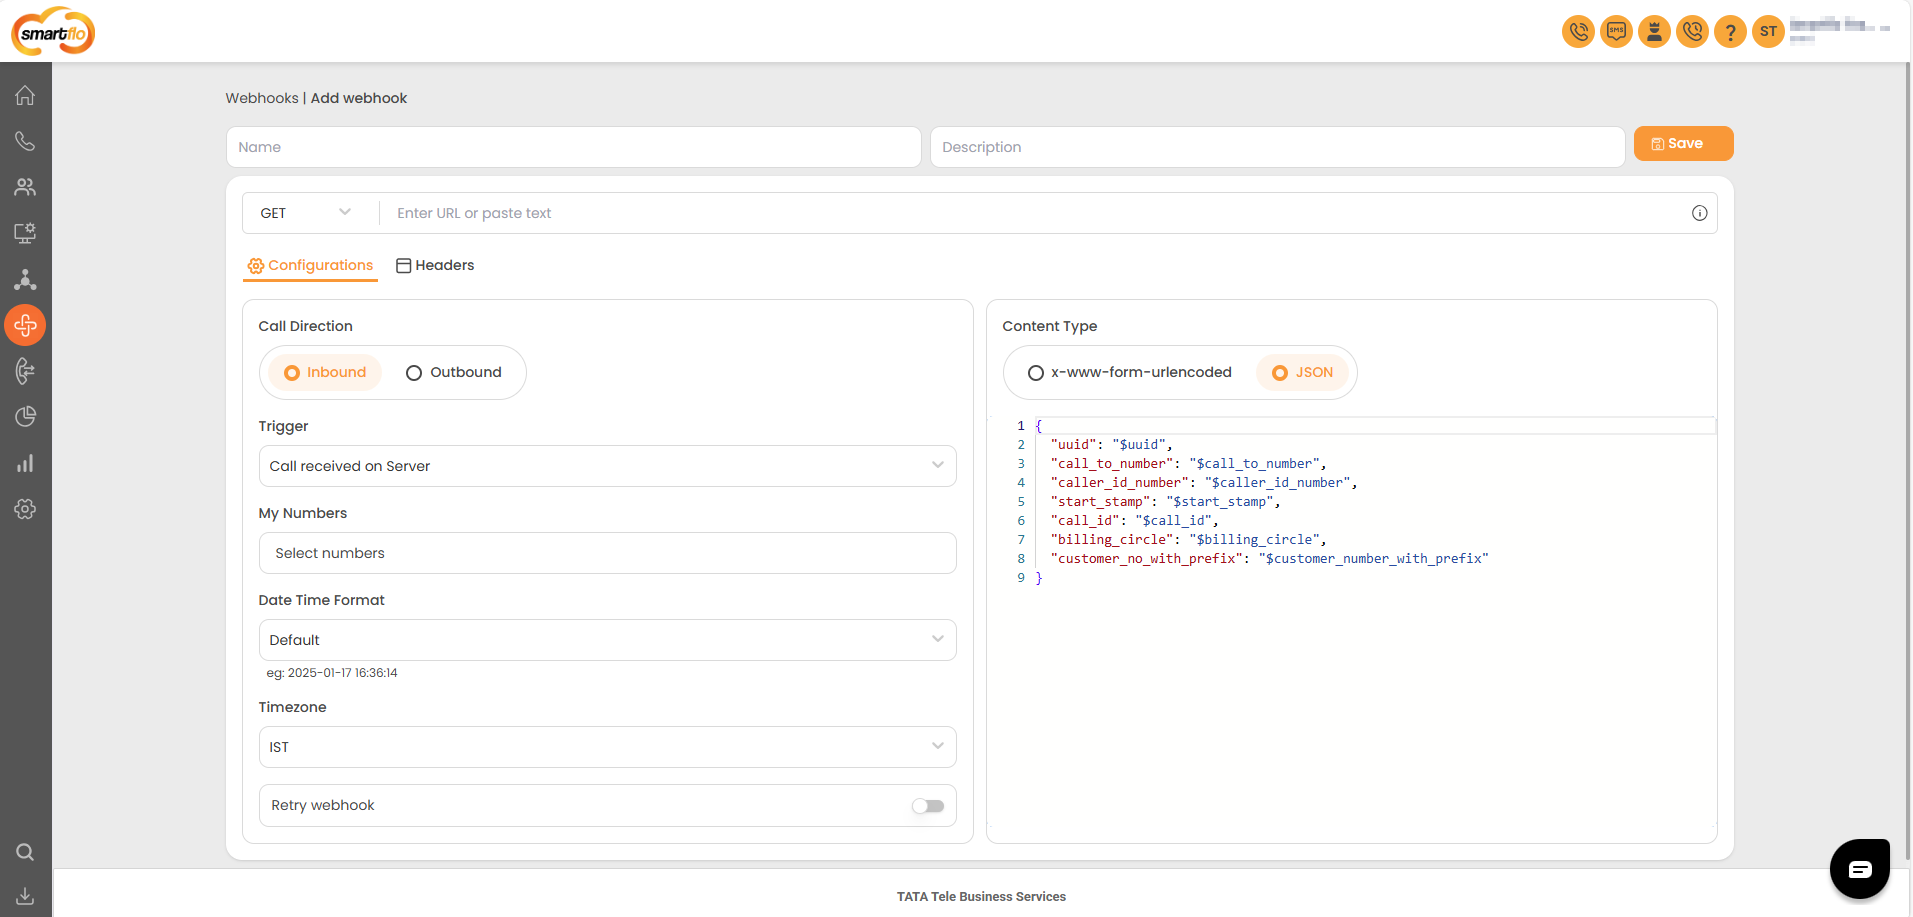1913x917 pixels.
Task: Select the Outbound call direction
Action: 453,372
